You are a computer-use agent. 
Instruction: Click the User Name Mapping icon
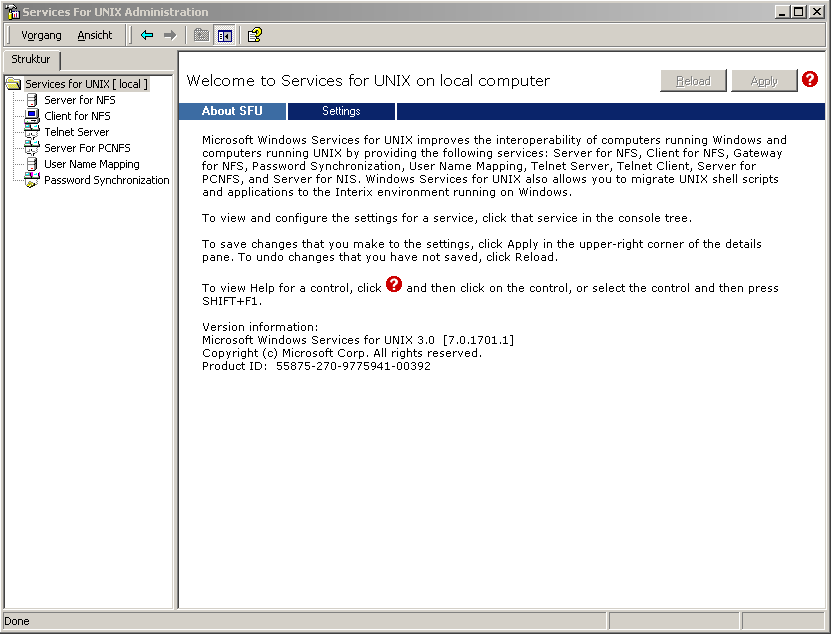(32, 164)
